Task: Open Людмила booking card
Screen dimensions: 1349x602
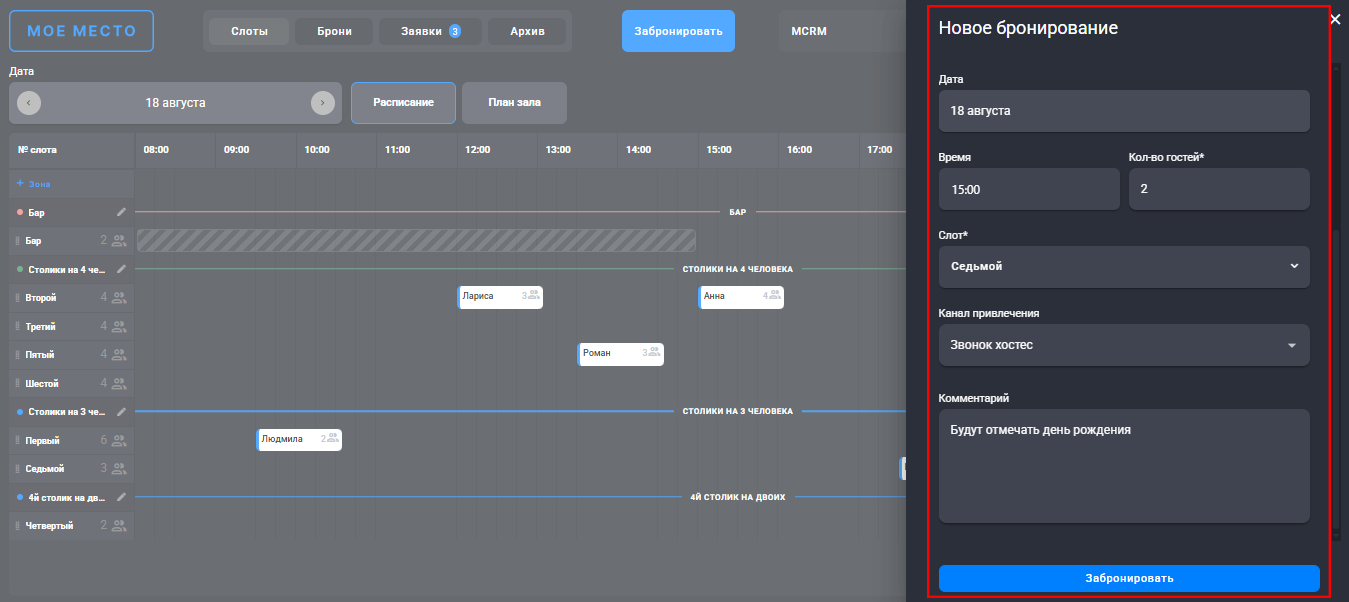Action: click(299, 440)
